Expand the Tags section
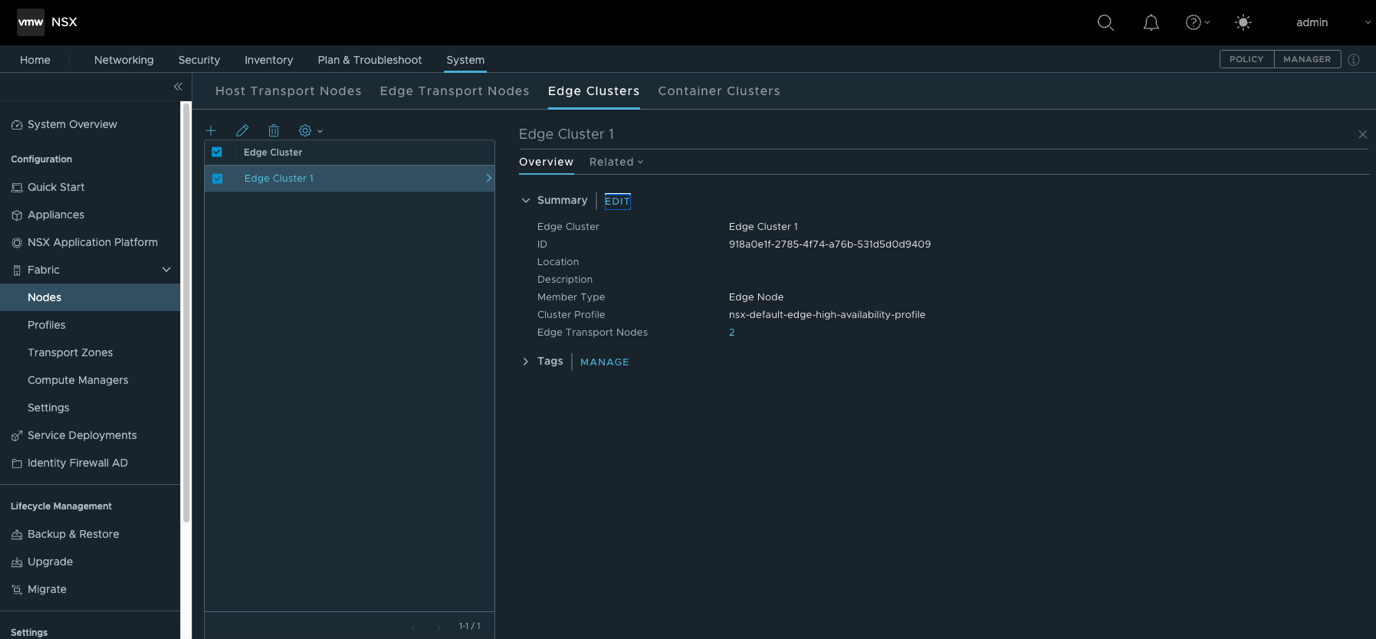Screen dimensions: 1376x639 pyautogui.click(x=526, y=361)
